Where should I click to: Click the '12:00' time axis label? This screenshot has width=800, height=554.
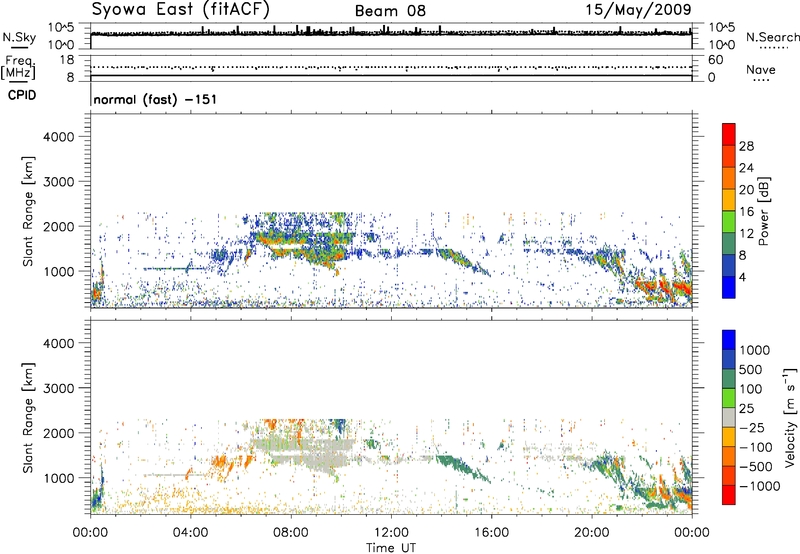[391, 533]
